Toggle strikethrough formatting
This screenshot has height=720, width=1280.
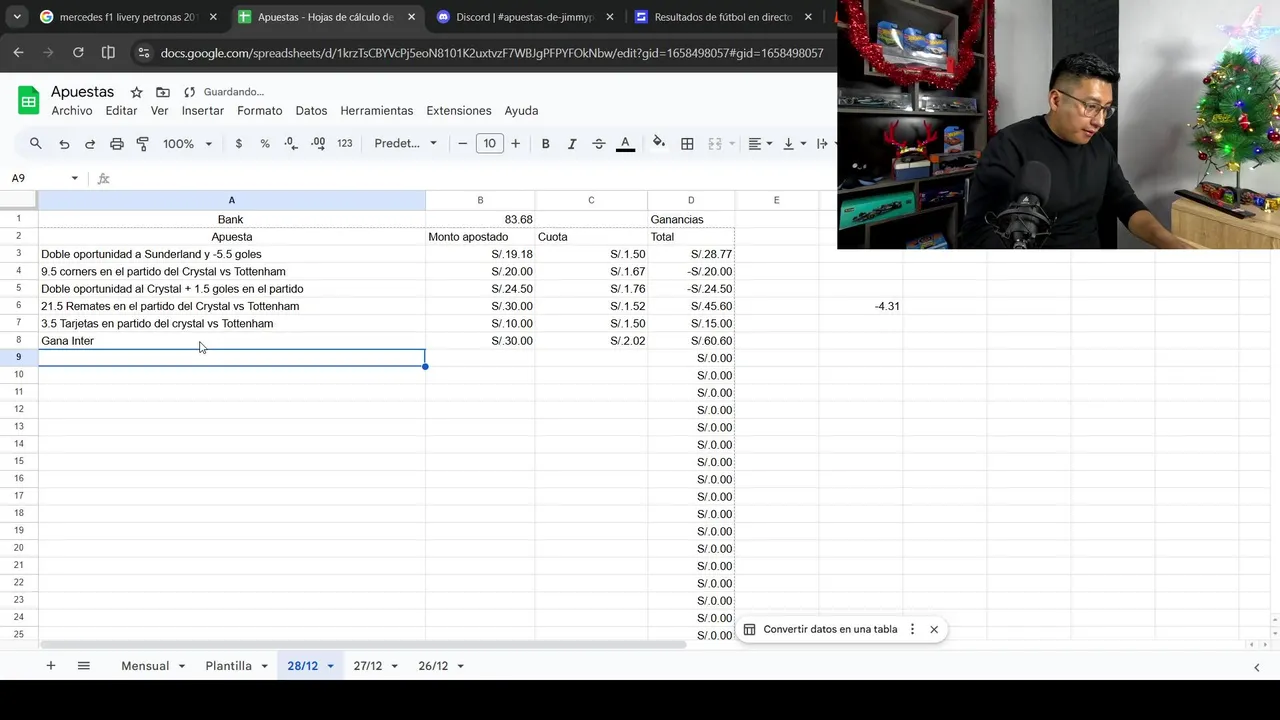(x=598, y=144)
